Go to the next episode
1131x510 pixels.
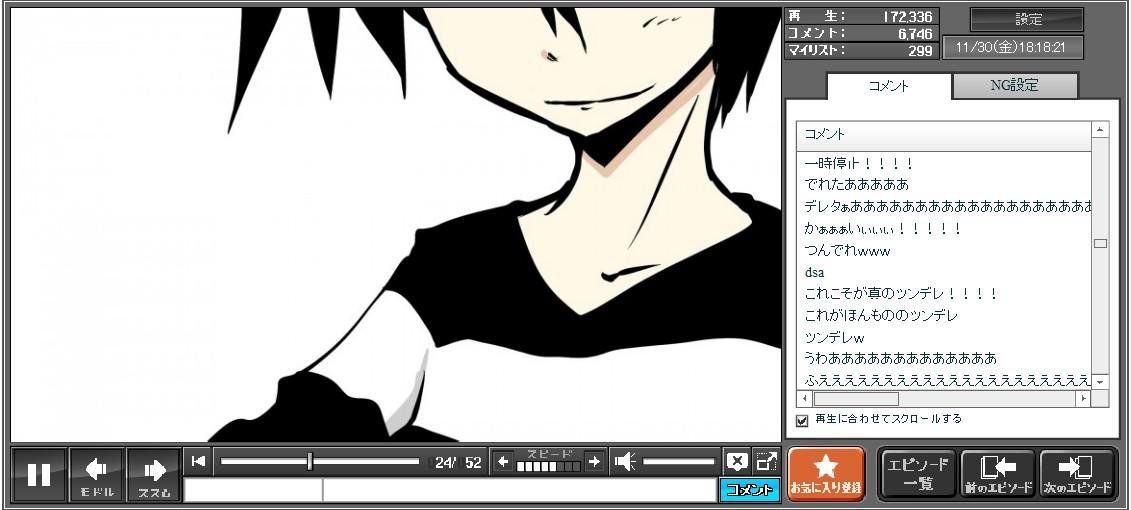(x=1078, y=474)
